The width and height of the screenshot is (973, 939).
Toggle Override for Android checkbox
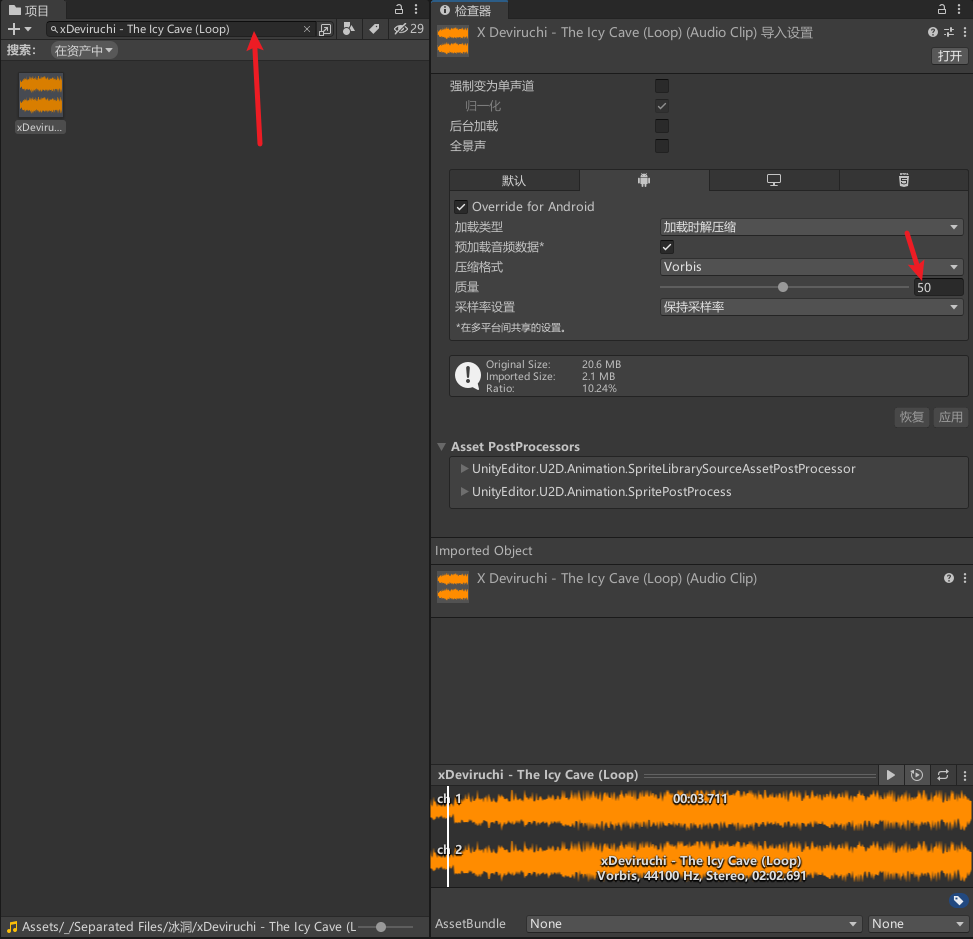(x=460, y=207)
